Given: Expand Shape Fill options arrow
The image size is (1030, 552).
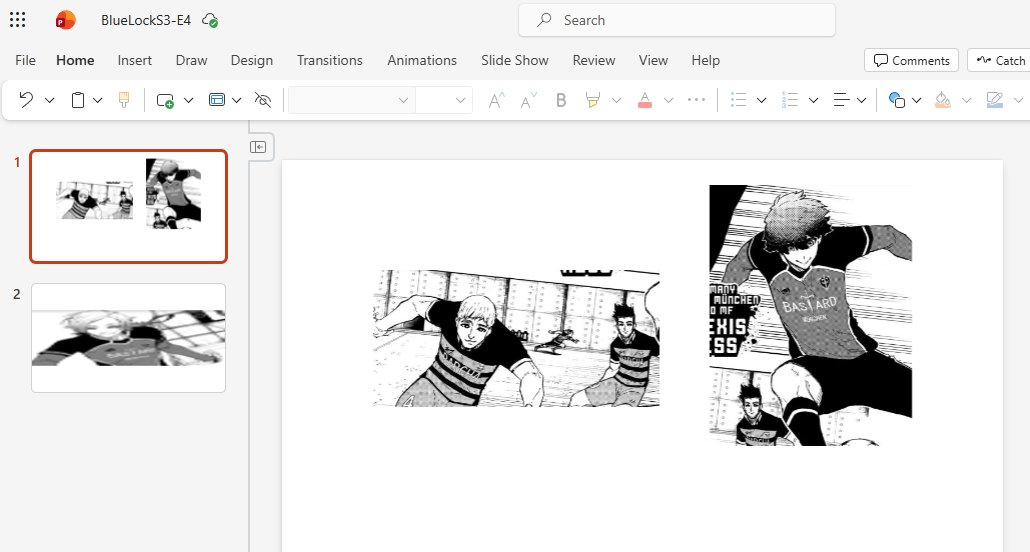Looking at the screenshot, I should click(x=966, y=100).
